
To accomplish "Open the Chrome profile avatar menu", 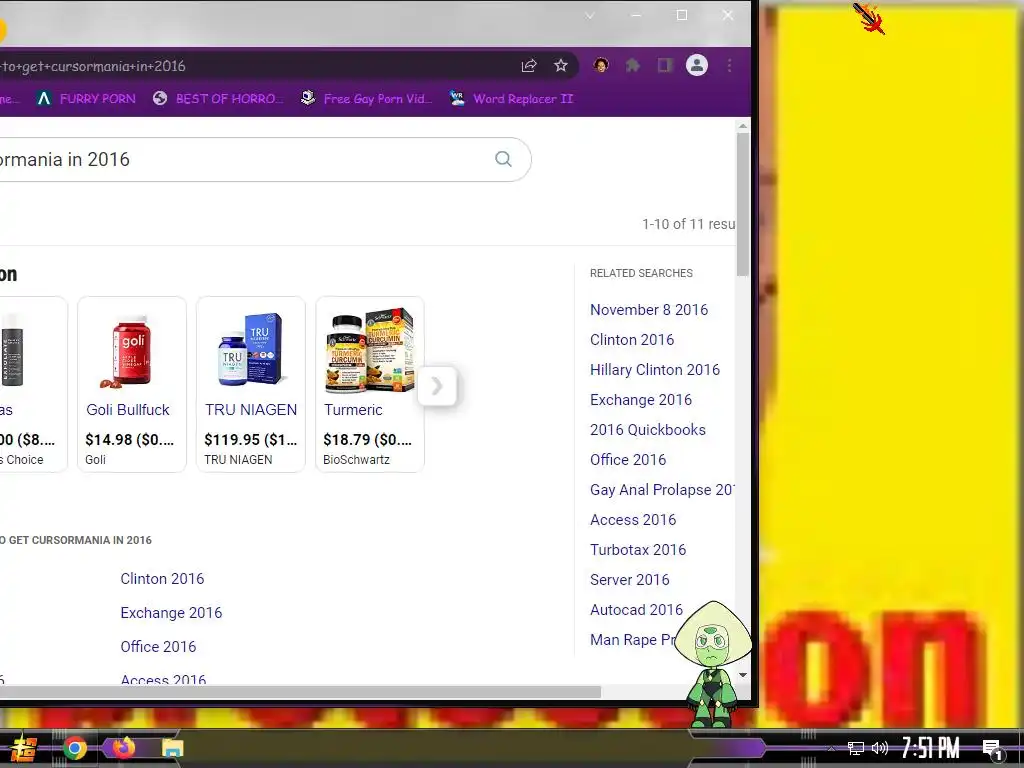I will (x=697, y=65).
